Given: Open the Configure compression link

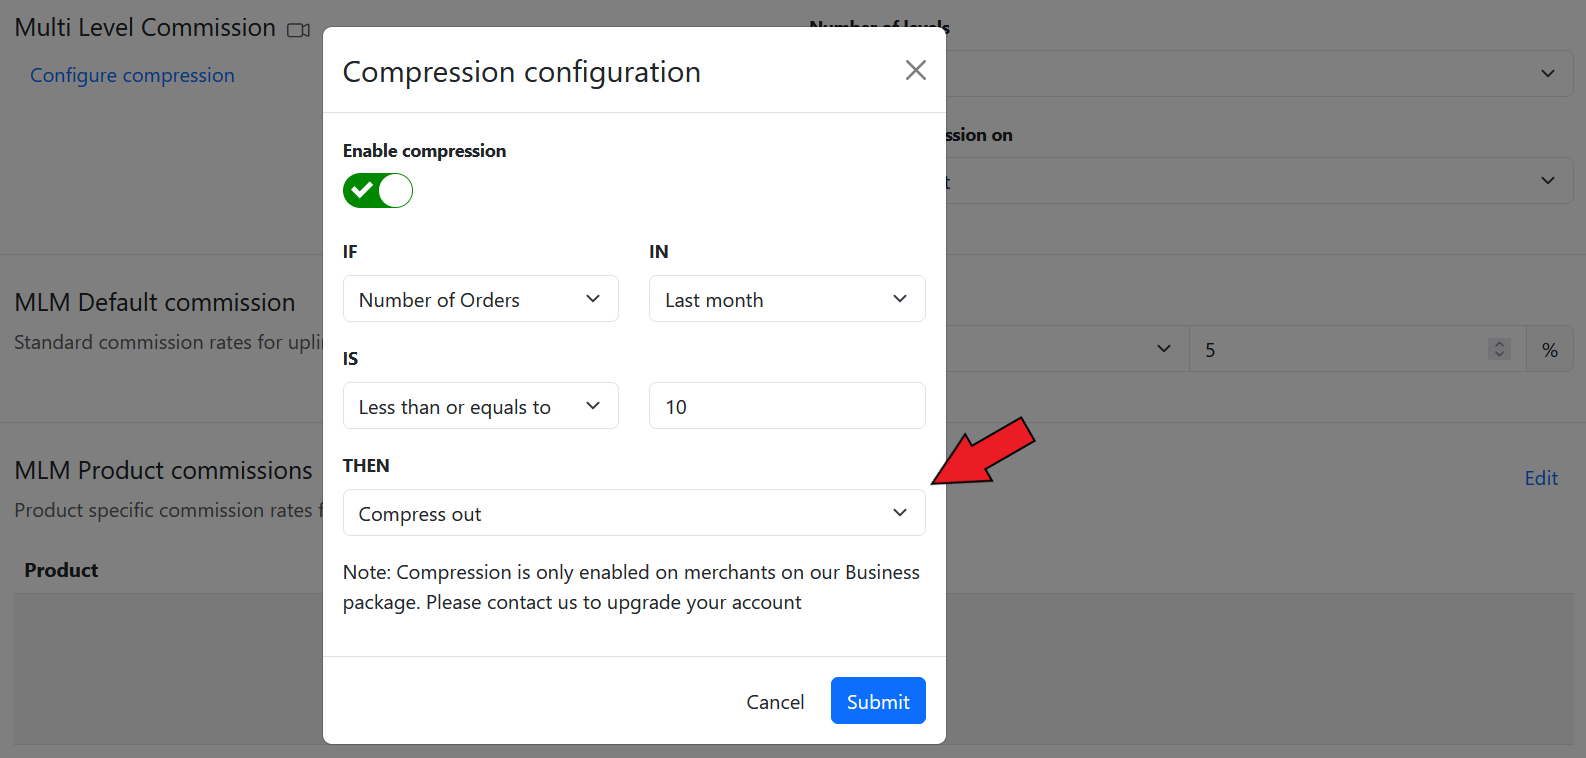Looking at the screenshot, I should coord(132,75).
